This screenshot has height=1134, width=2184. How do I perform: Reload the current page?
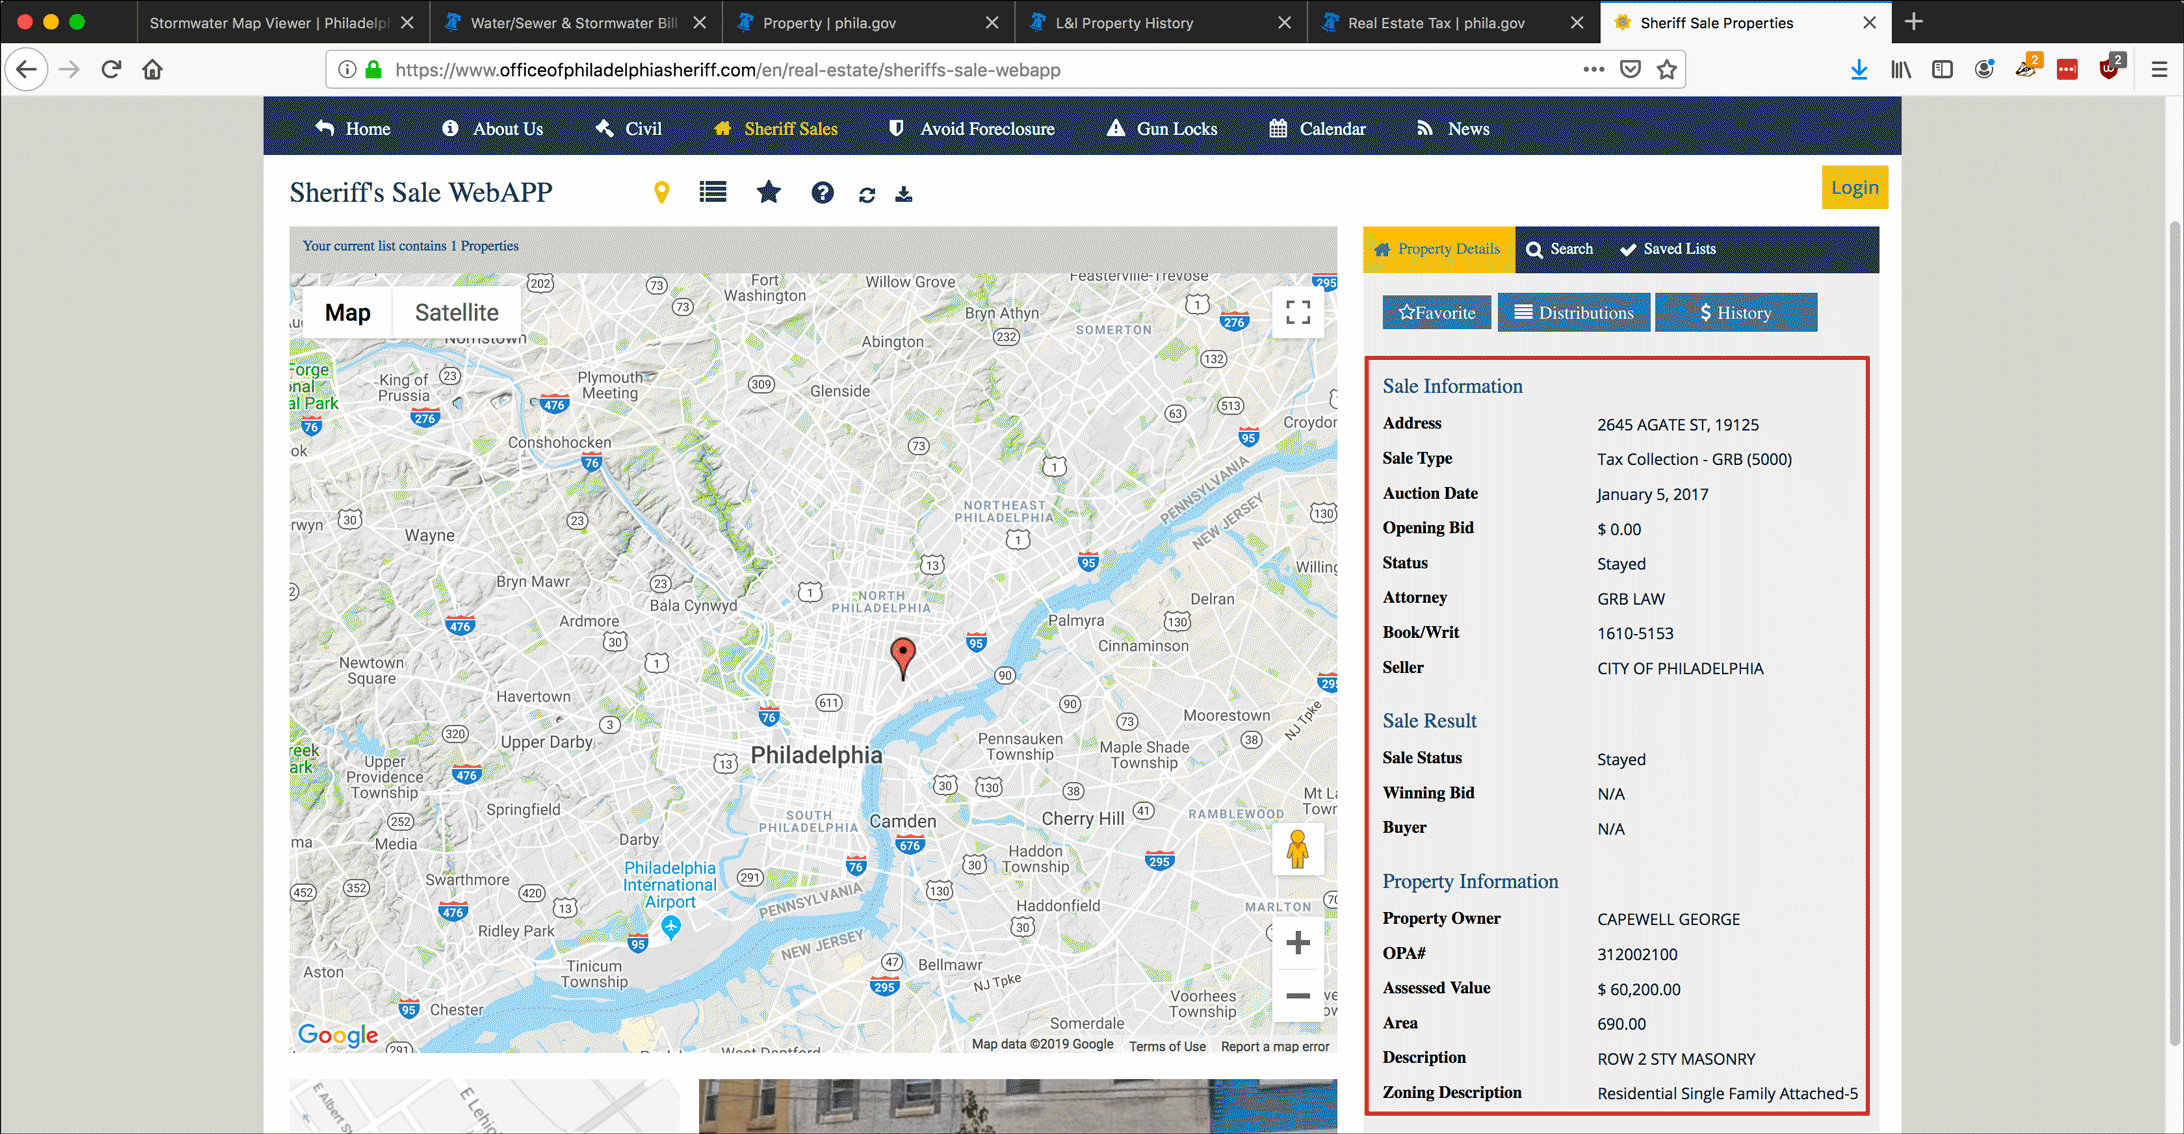(111, 70)
